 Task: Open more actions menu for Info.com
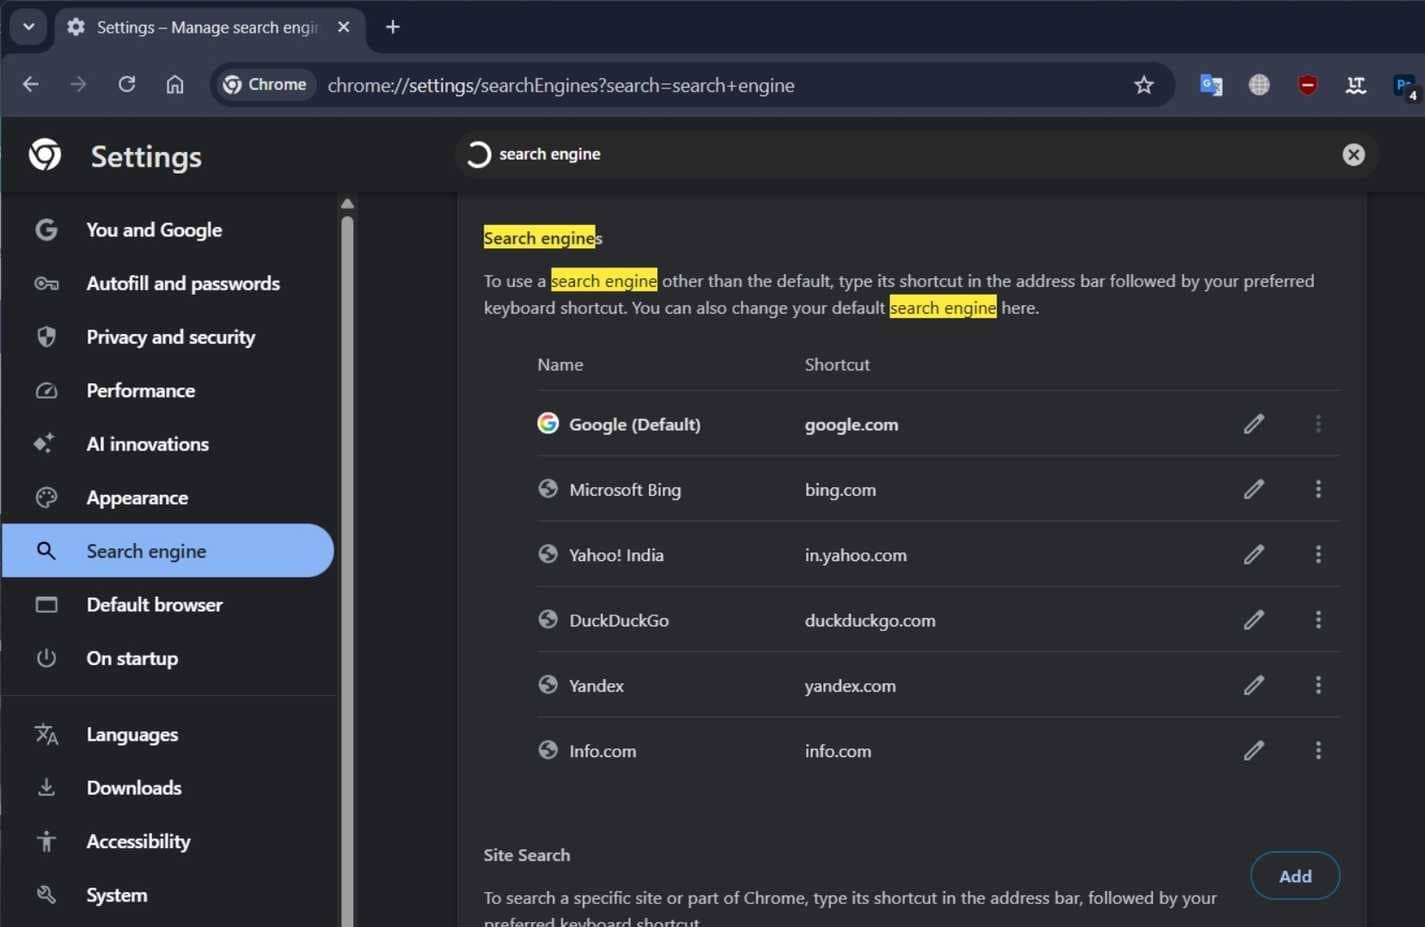1318,750
